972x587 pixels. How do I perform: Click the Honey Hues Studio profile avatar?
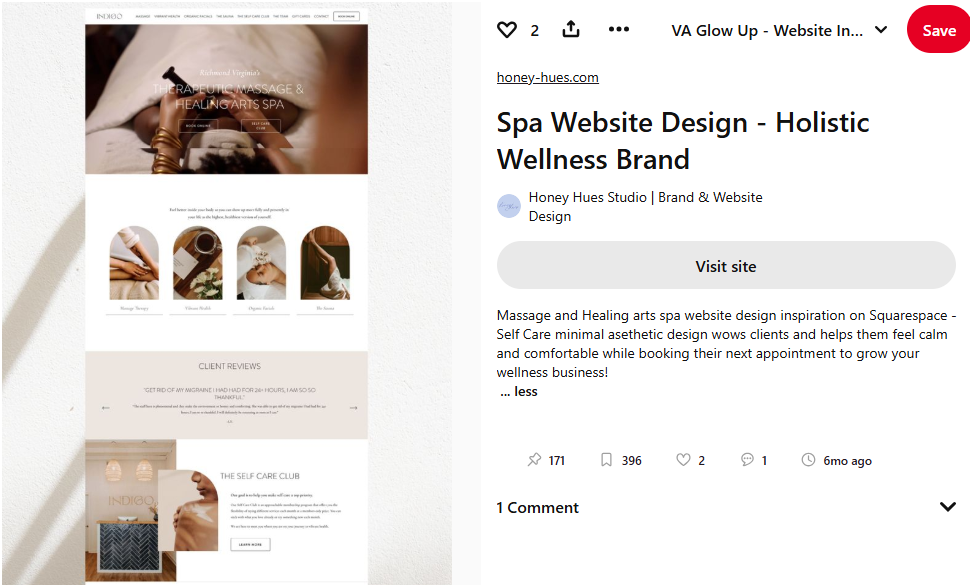pyautogui.click(x=509, y=206)
